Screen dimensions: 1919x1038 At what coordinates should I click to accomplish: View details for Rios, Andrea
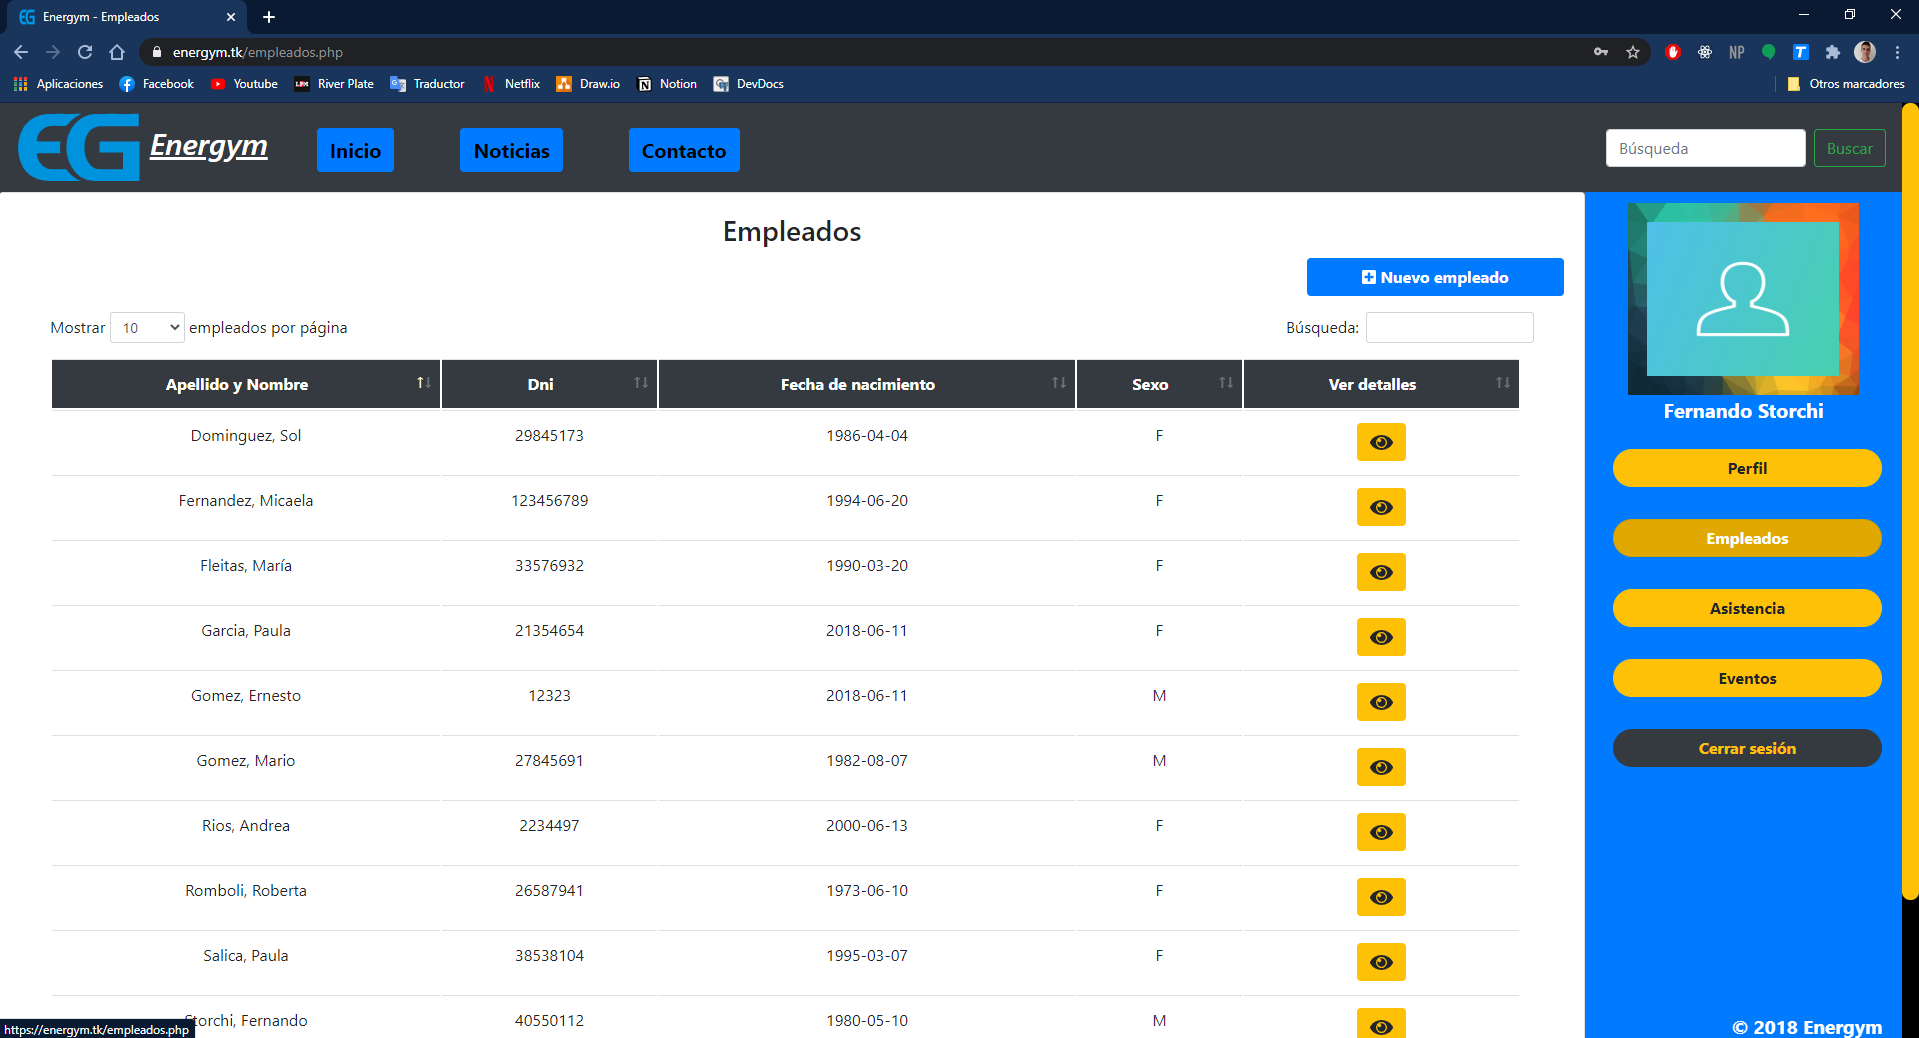pyautogui.click(x=1381, y=832)
